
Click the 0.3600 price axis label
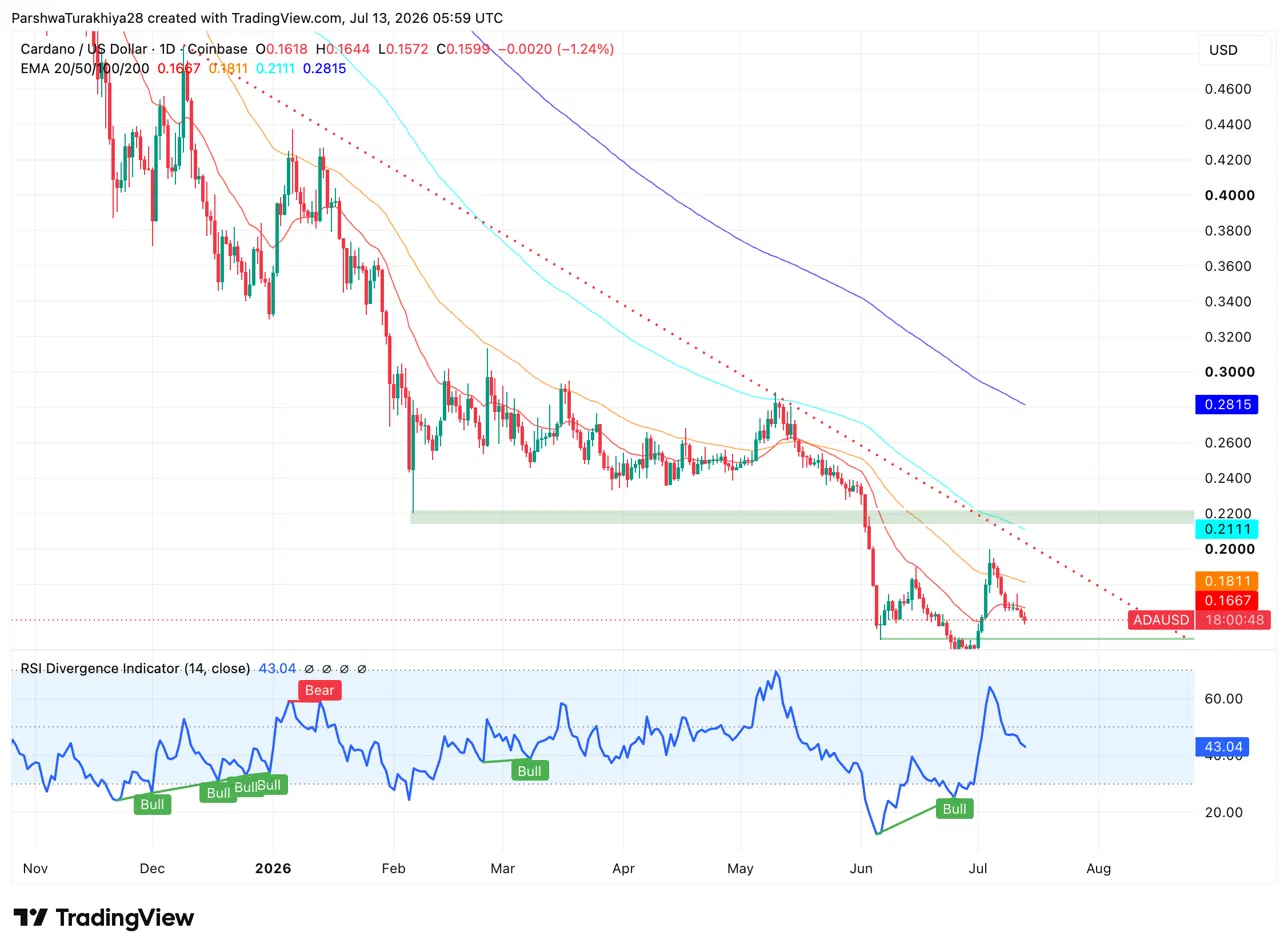[1230, 266]
